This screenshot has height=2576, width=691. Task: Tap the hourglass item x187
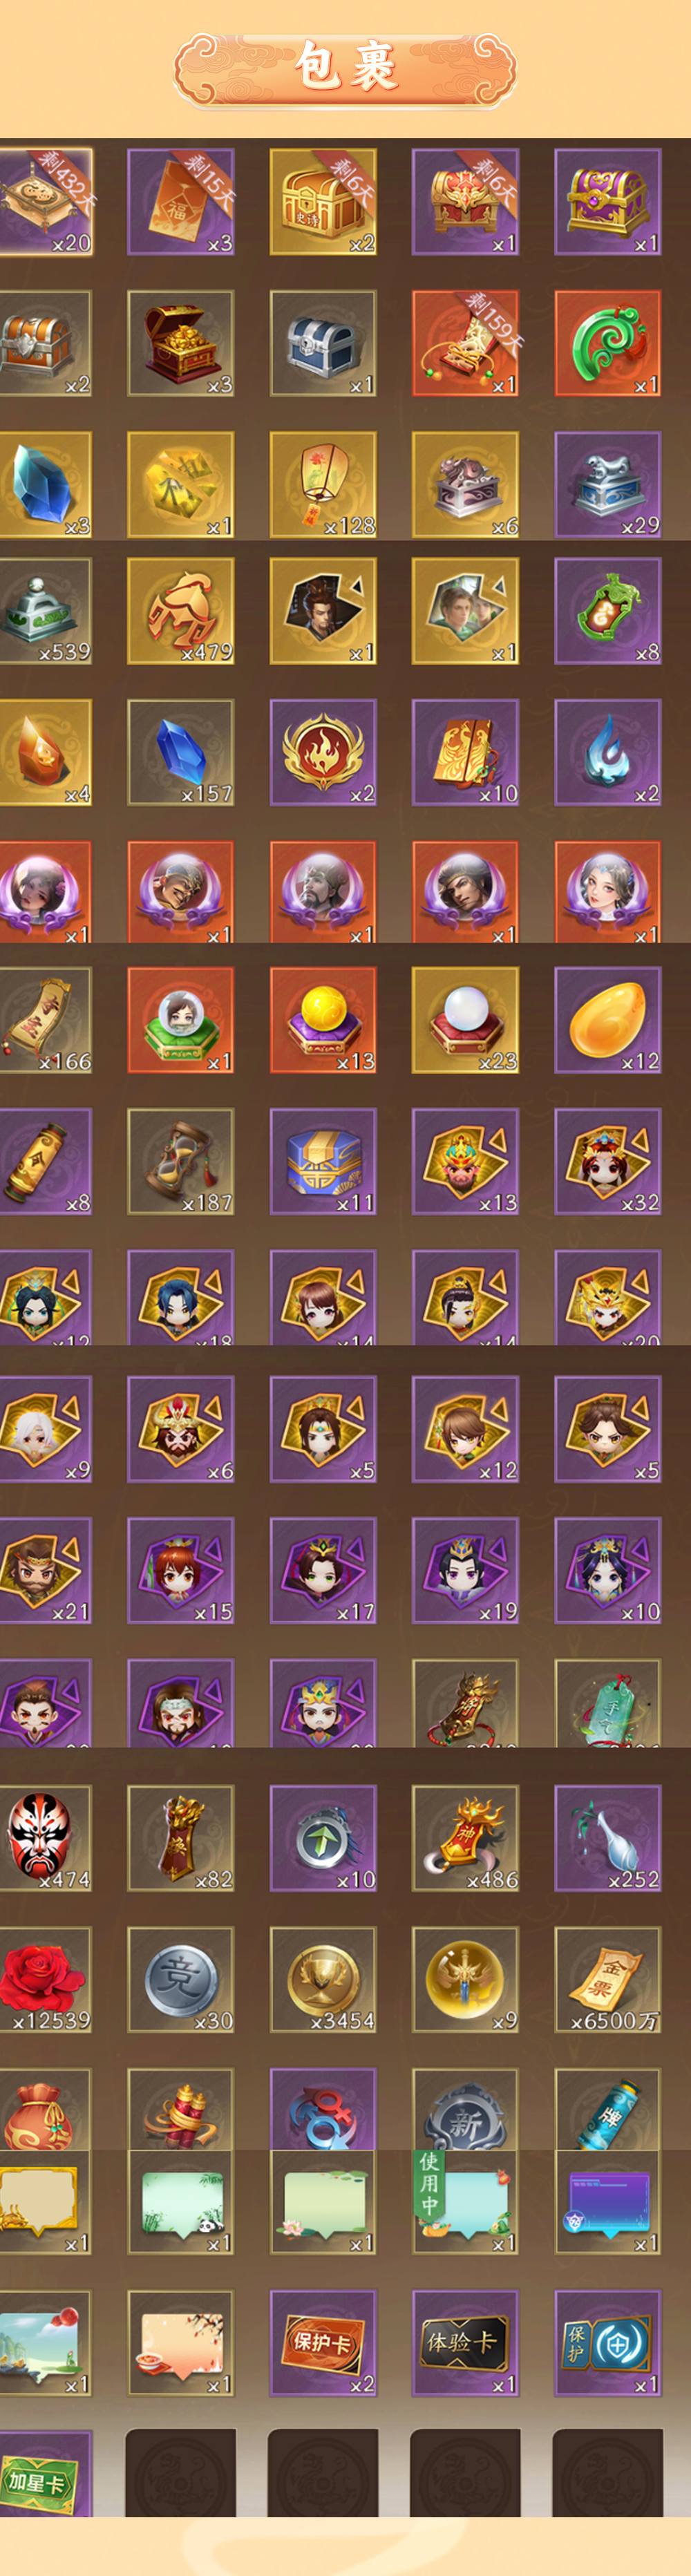click(181, 1161)
